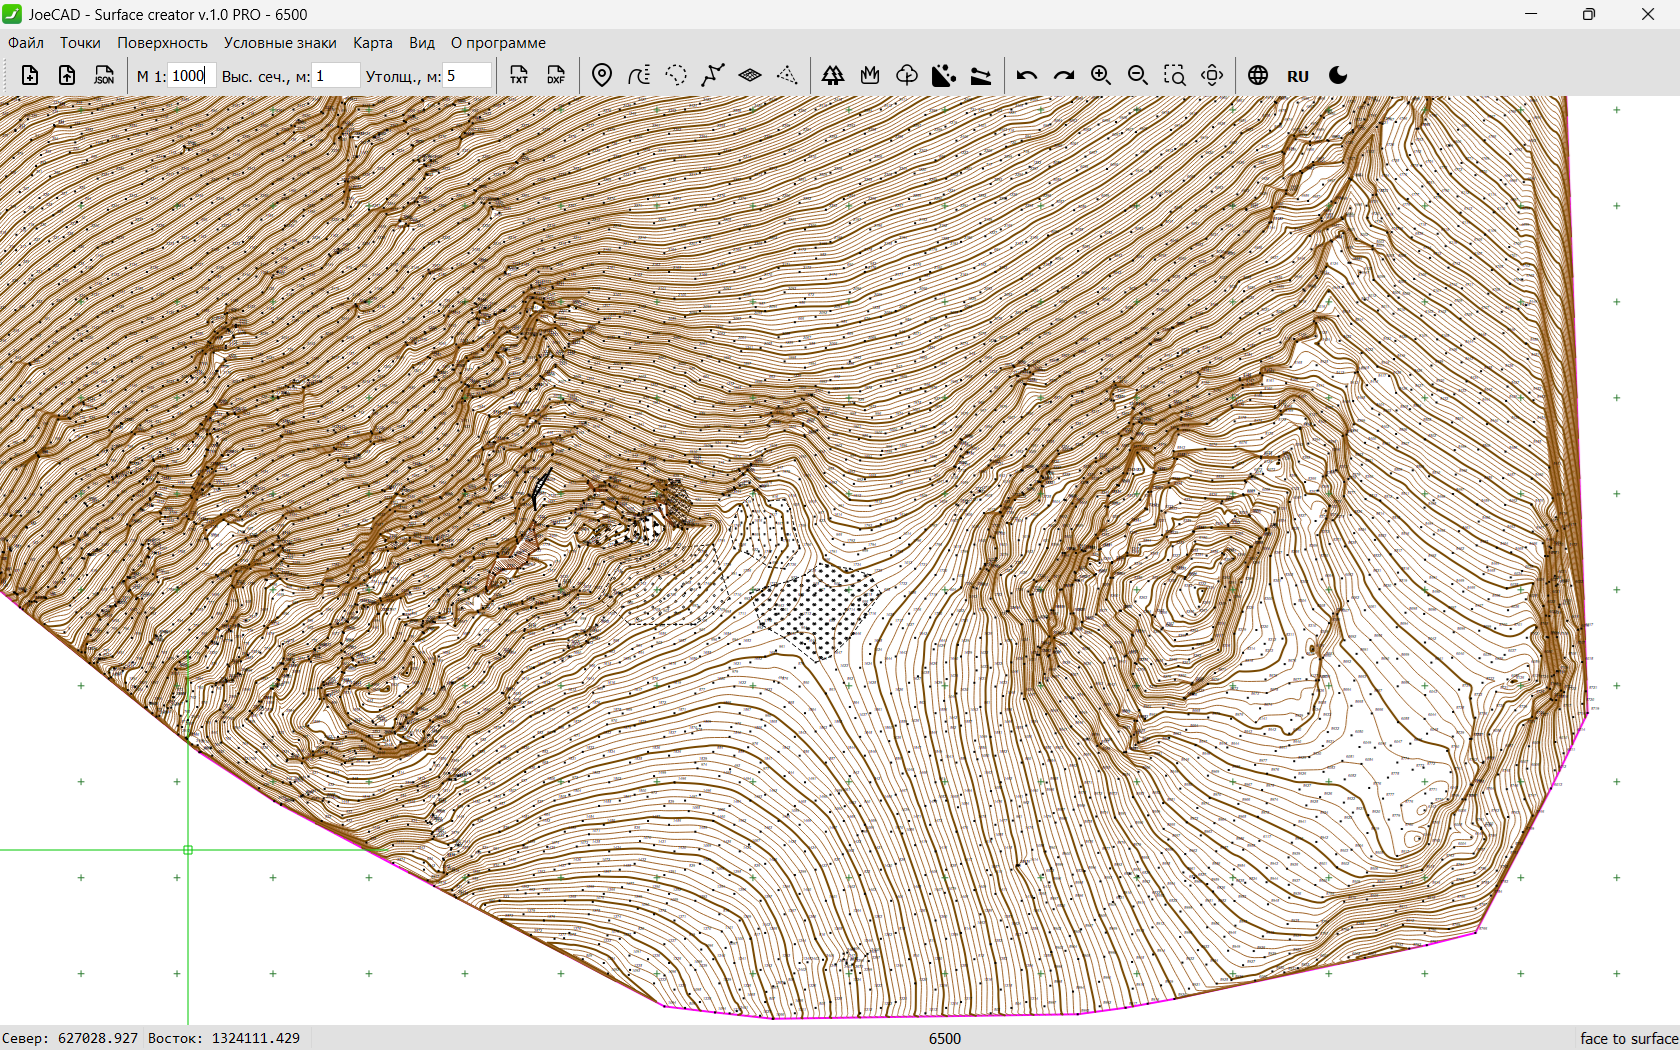Viewport: 1680px width, 1050px height.
Task: Click the TXT file export icon
Action: click(519, 75)
